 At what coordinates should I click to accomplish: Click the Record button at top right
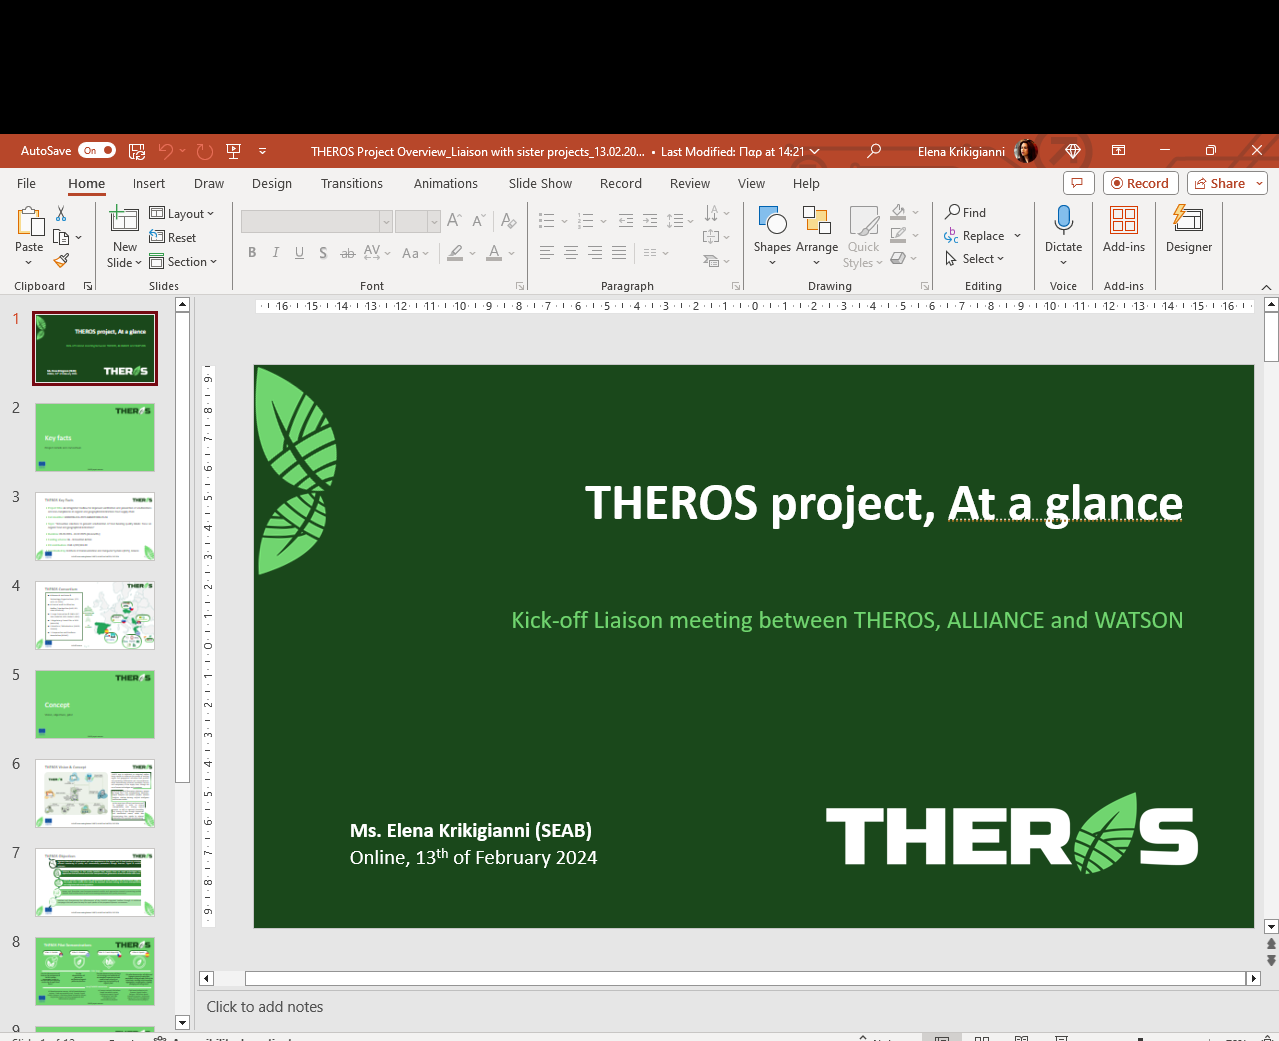[1141, 183]
